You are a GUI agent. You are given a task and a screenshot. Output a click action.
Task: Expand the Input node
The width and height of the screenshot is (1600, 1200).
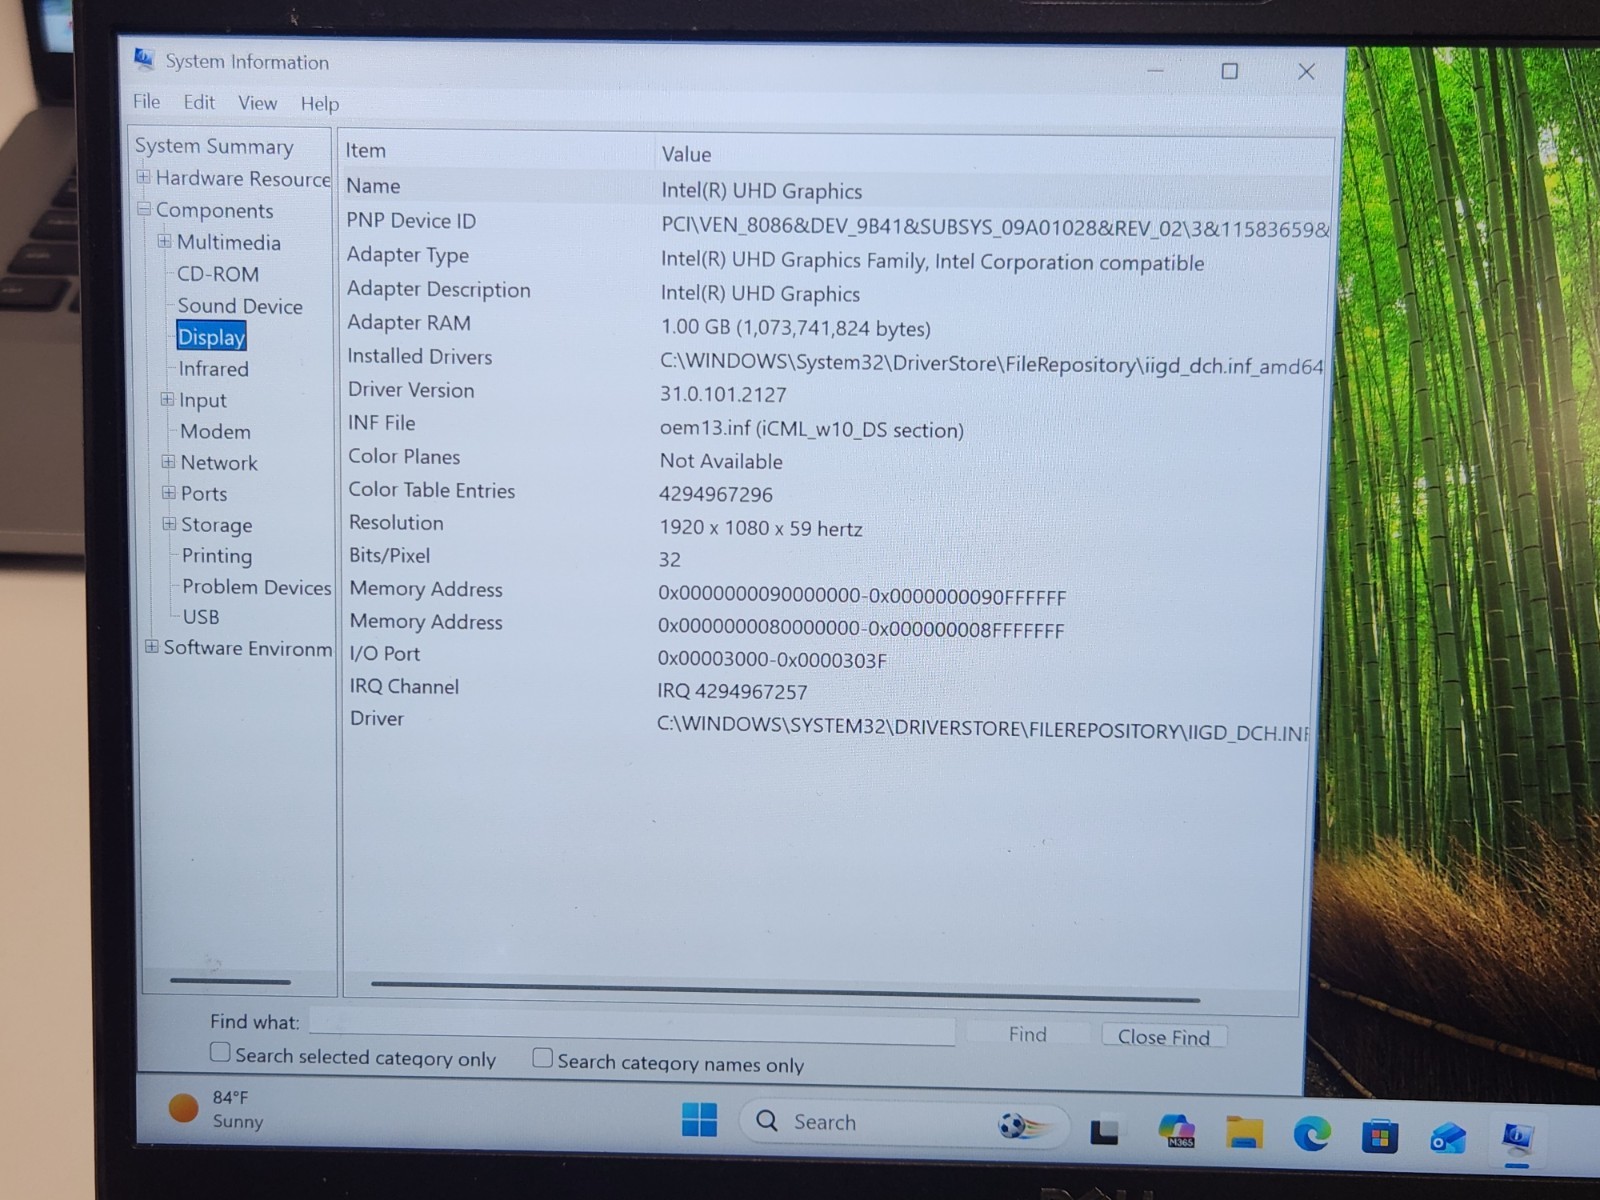[167, 399]
